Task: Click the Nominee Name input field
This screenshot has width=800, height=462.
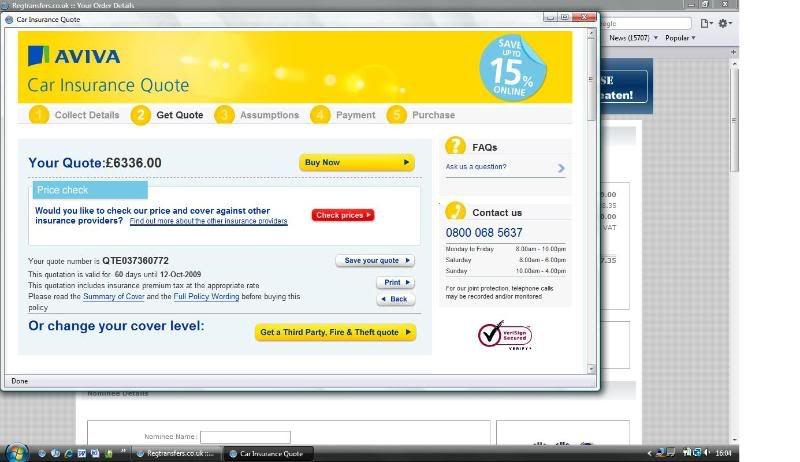Action: click(x=245, y=437)
